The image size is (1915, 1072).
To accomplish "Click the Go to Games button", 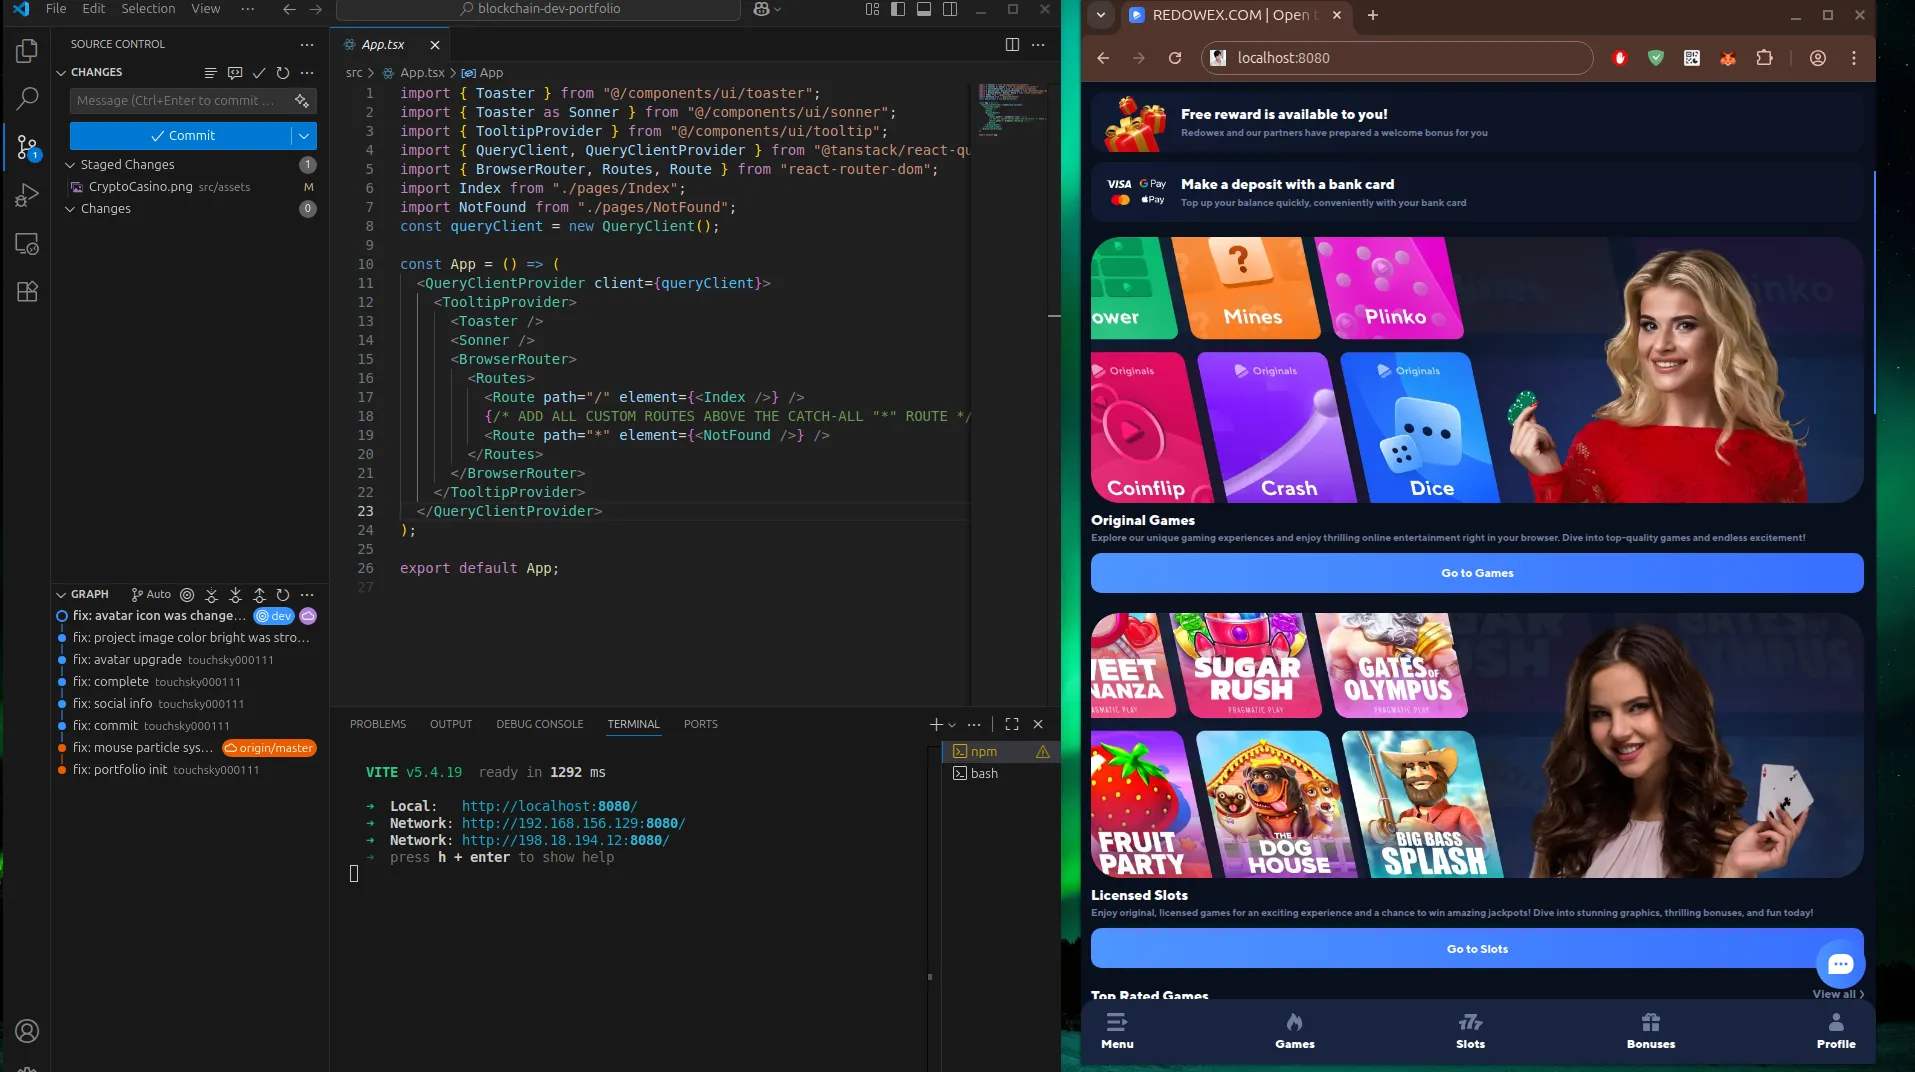I will coord(1476,573).
